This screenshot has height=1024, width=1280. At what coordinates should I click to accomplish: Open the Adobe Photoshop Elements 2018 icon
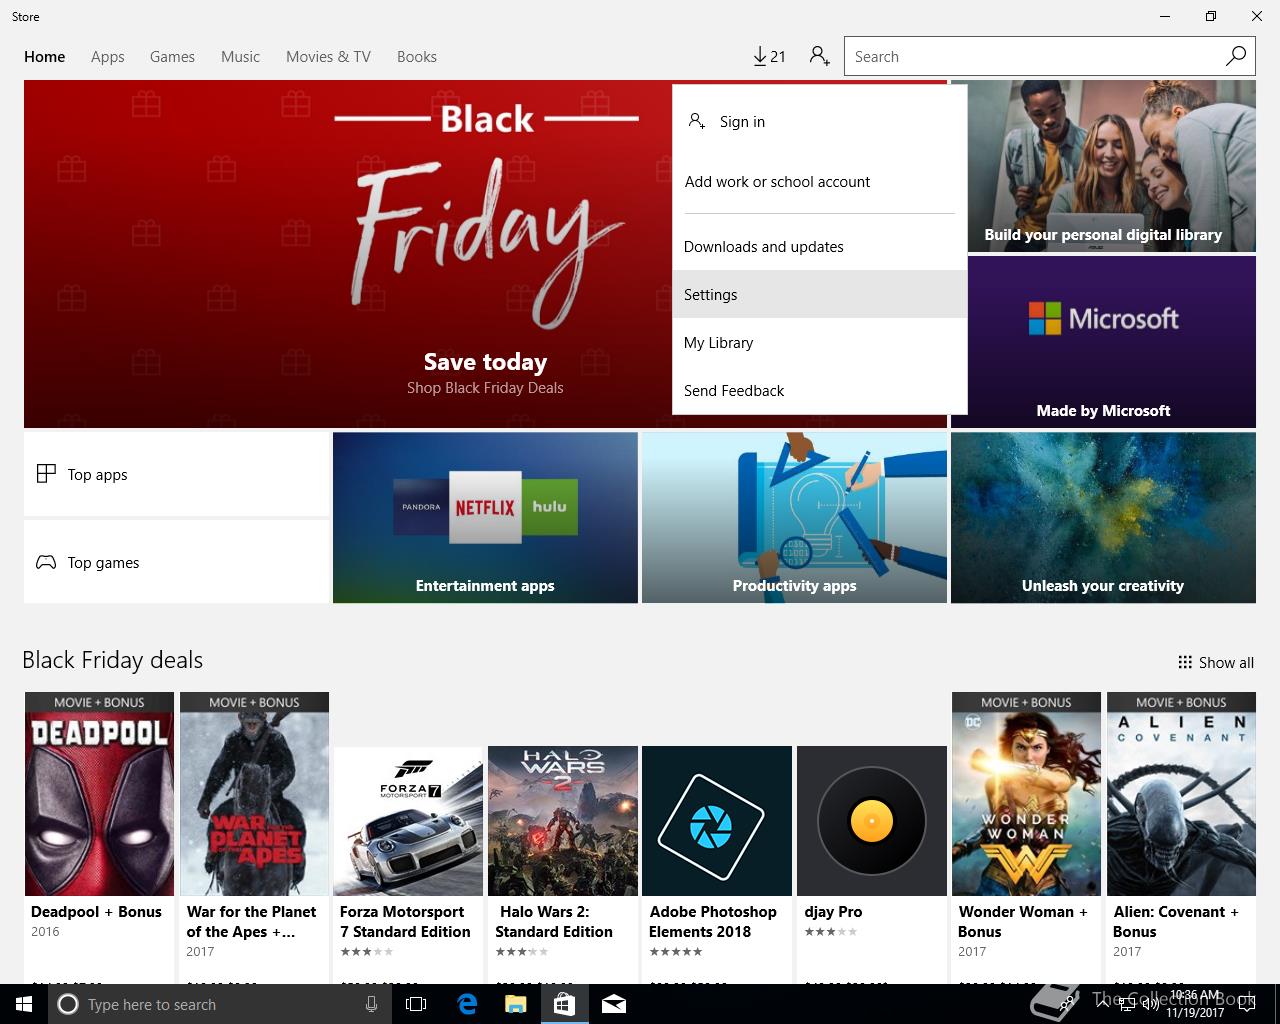[717, 821]
